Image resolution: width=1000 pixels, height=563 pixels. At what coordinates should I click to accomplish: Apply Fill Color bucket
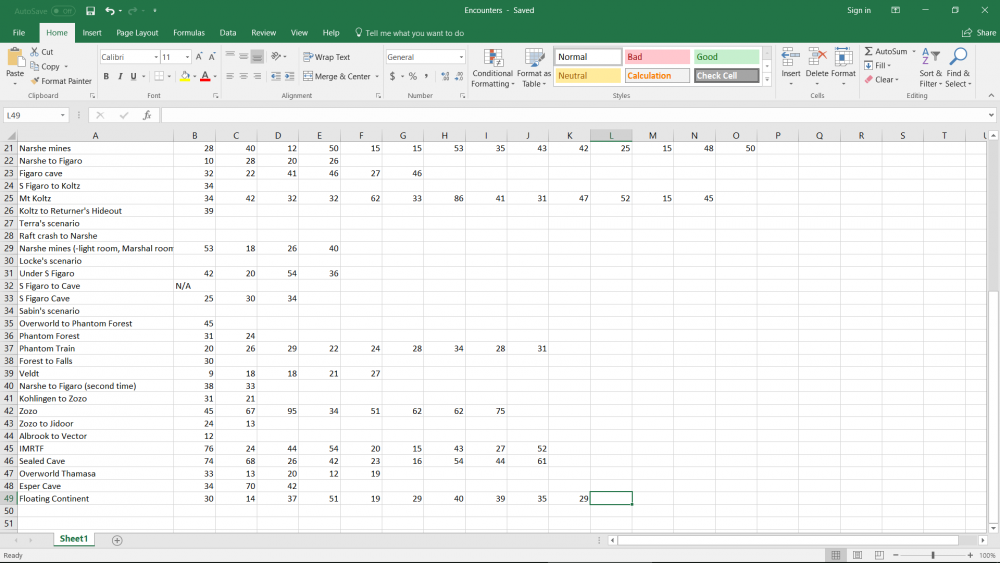coord(185,76)
